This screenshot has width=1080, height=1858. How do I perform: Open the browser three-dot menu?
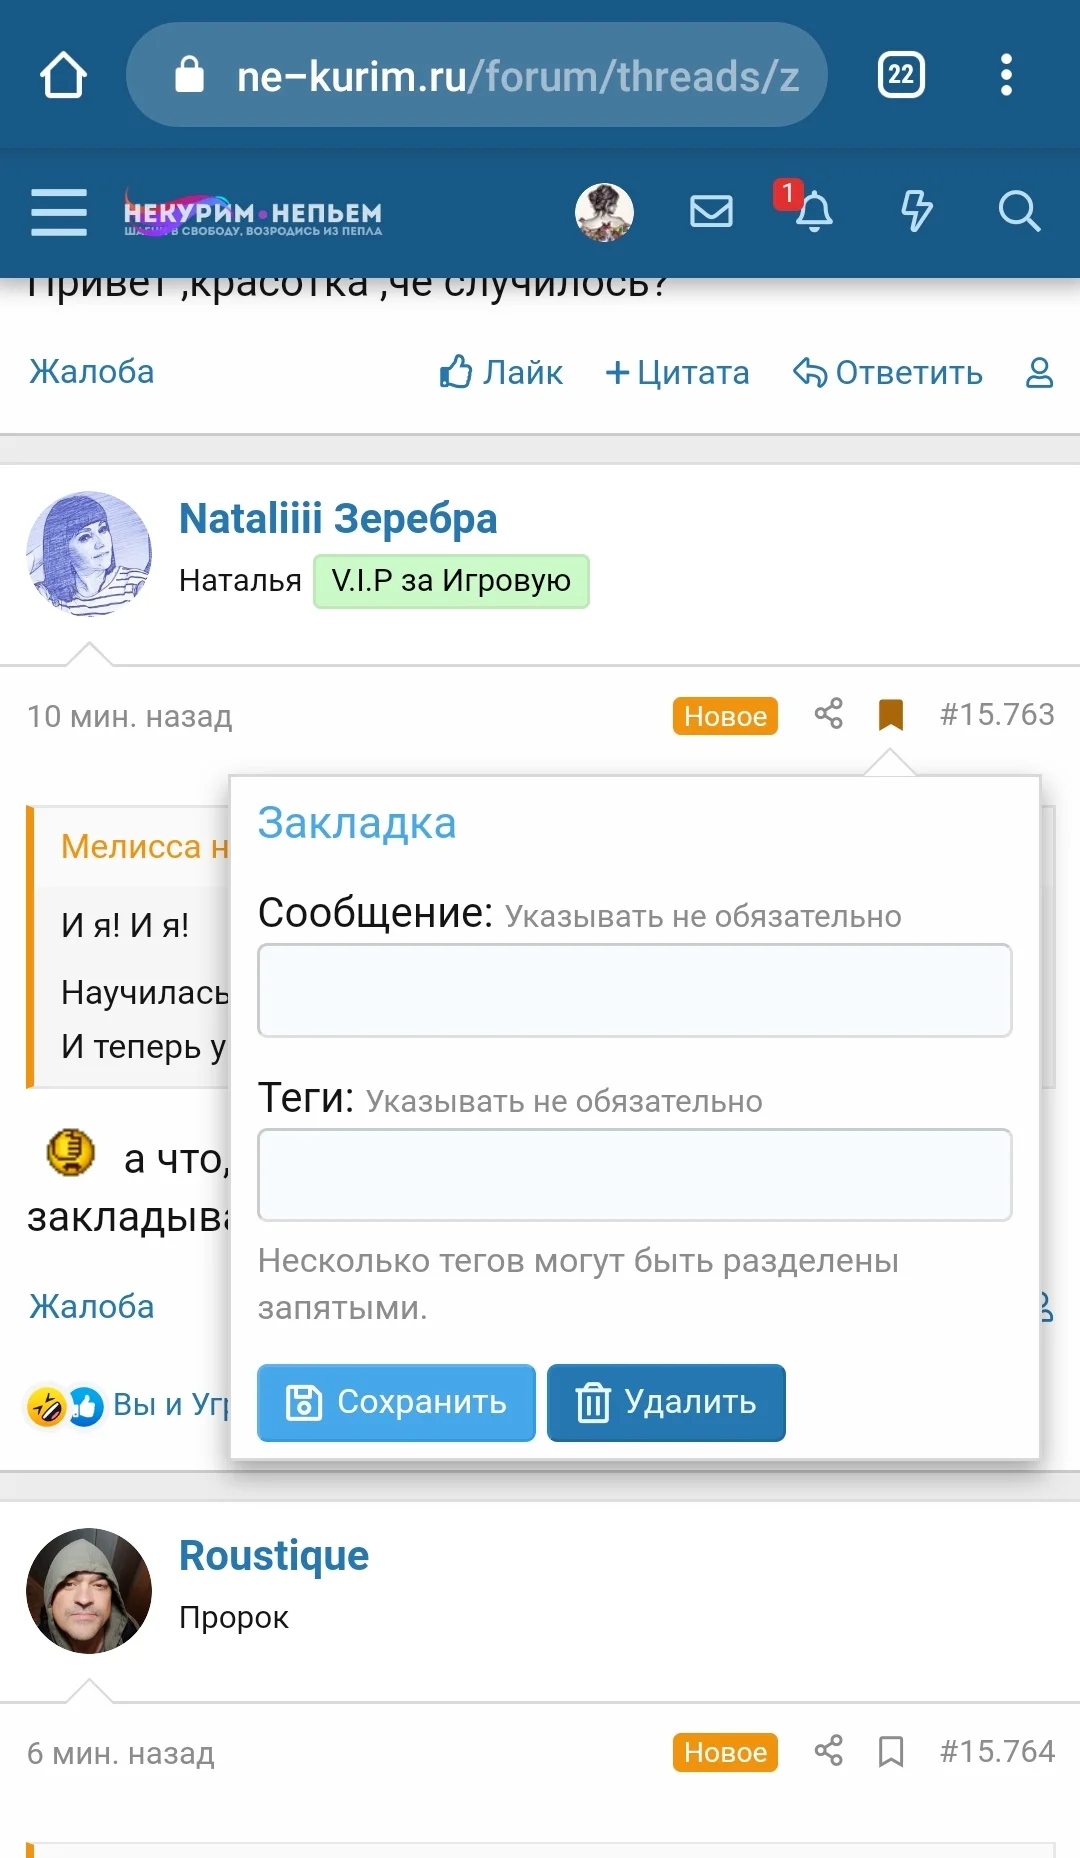[x=1006, y=75]
